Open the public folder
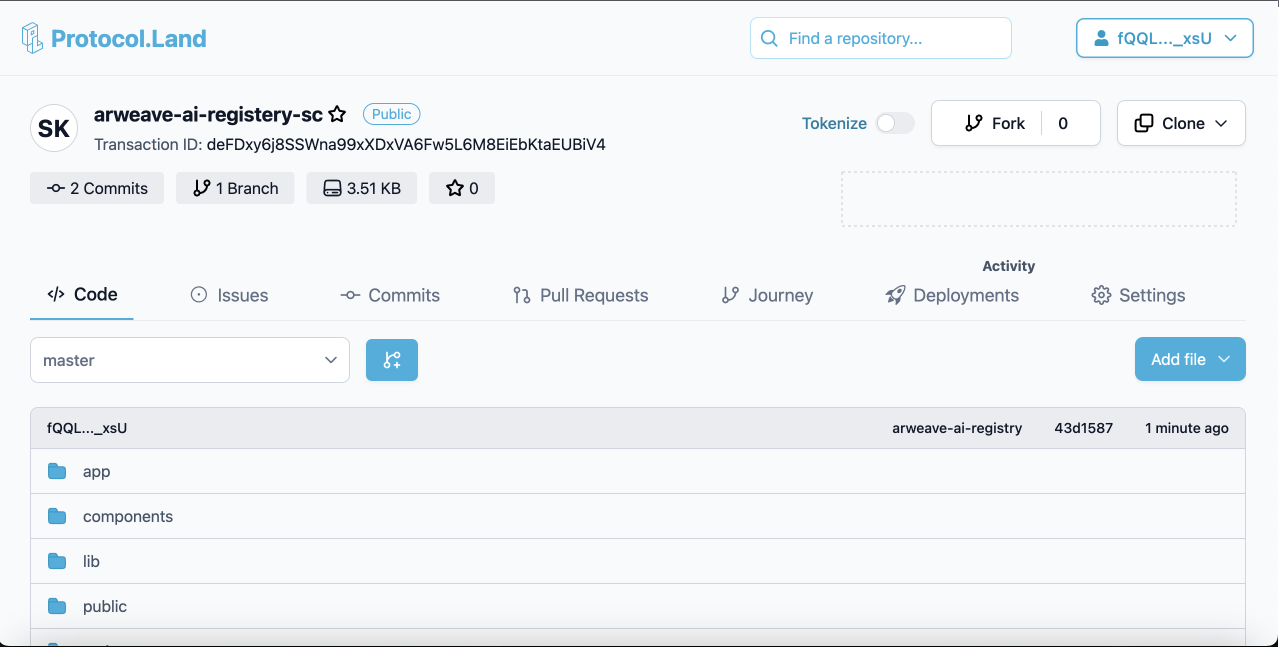This screenshot has width=1279, height=647. [105, 606]
